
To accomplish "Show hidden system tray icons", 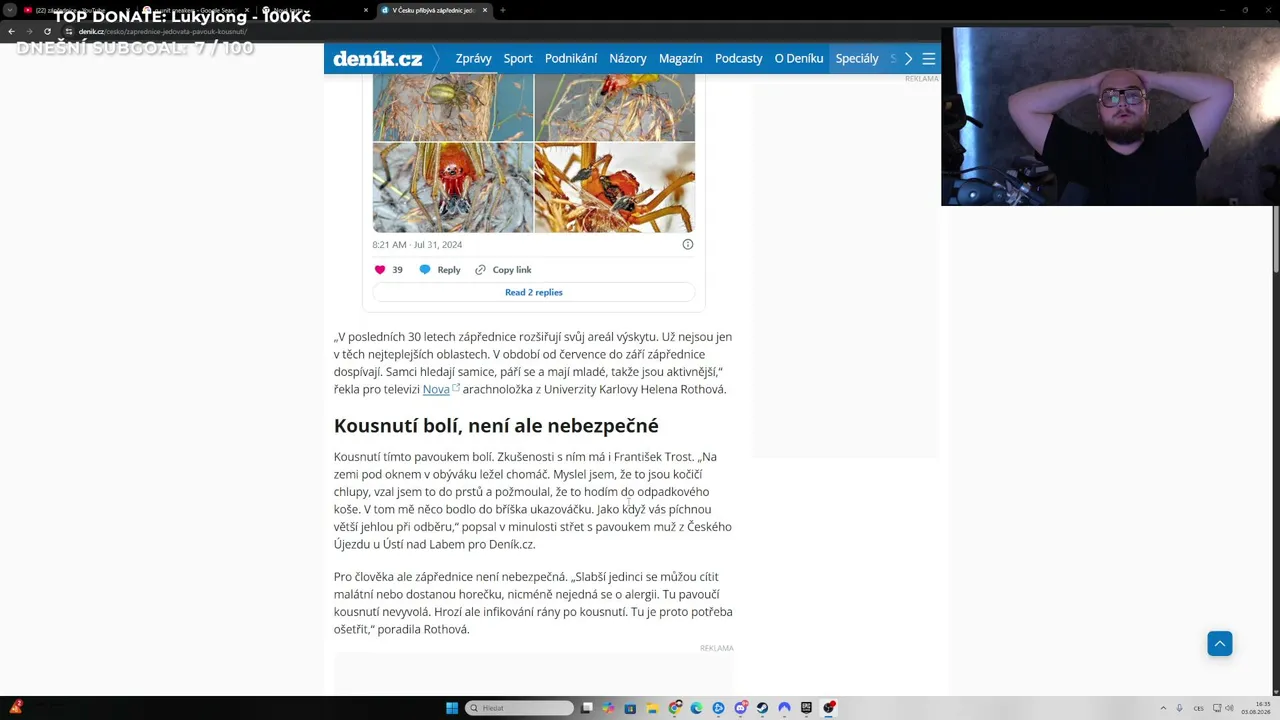I will click(x=1162, y=708).
